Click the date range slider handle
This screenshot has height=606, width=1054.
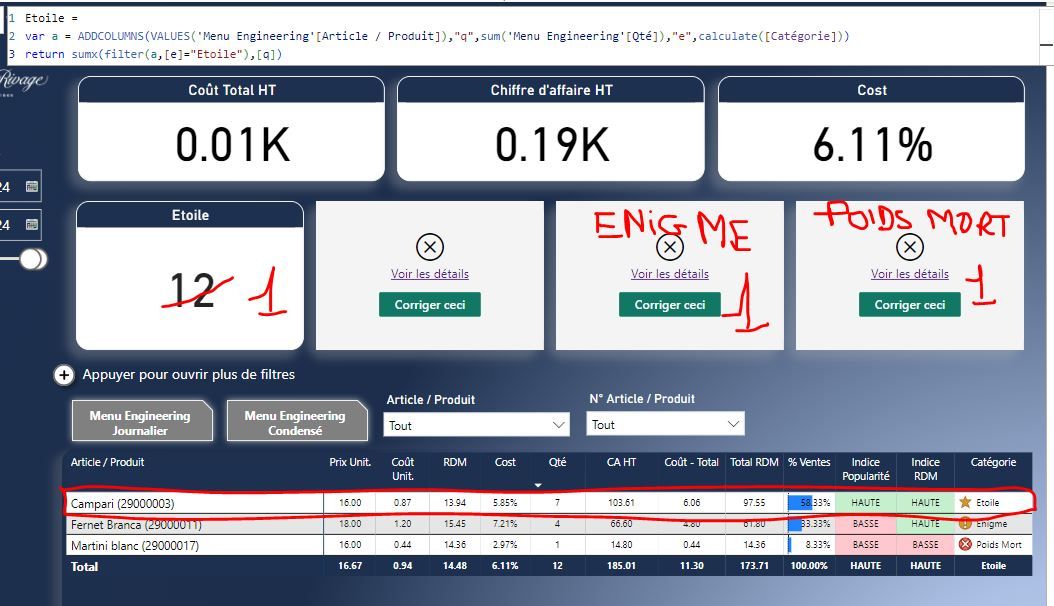(x=33, y=259)
